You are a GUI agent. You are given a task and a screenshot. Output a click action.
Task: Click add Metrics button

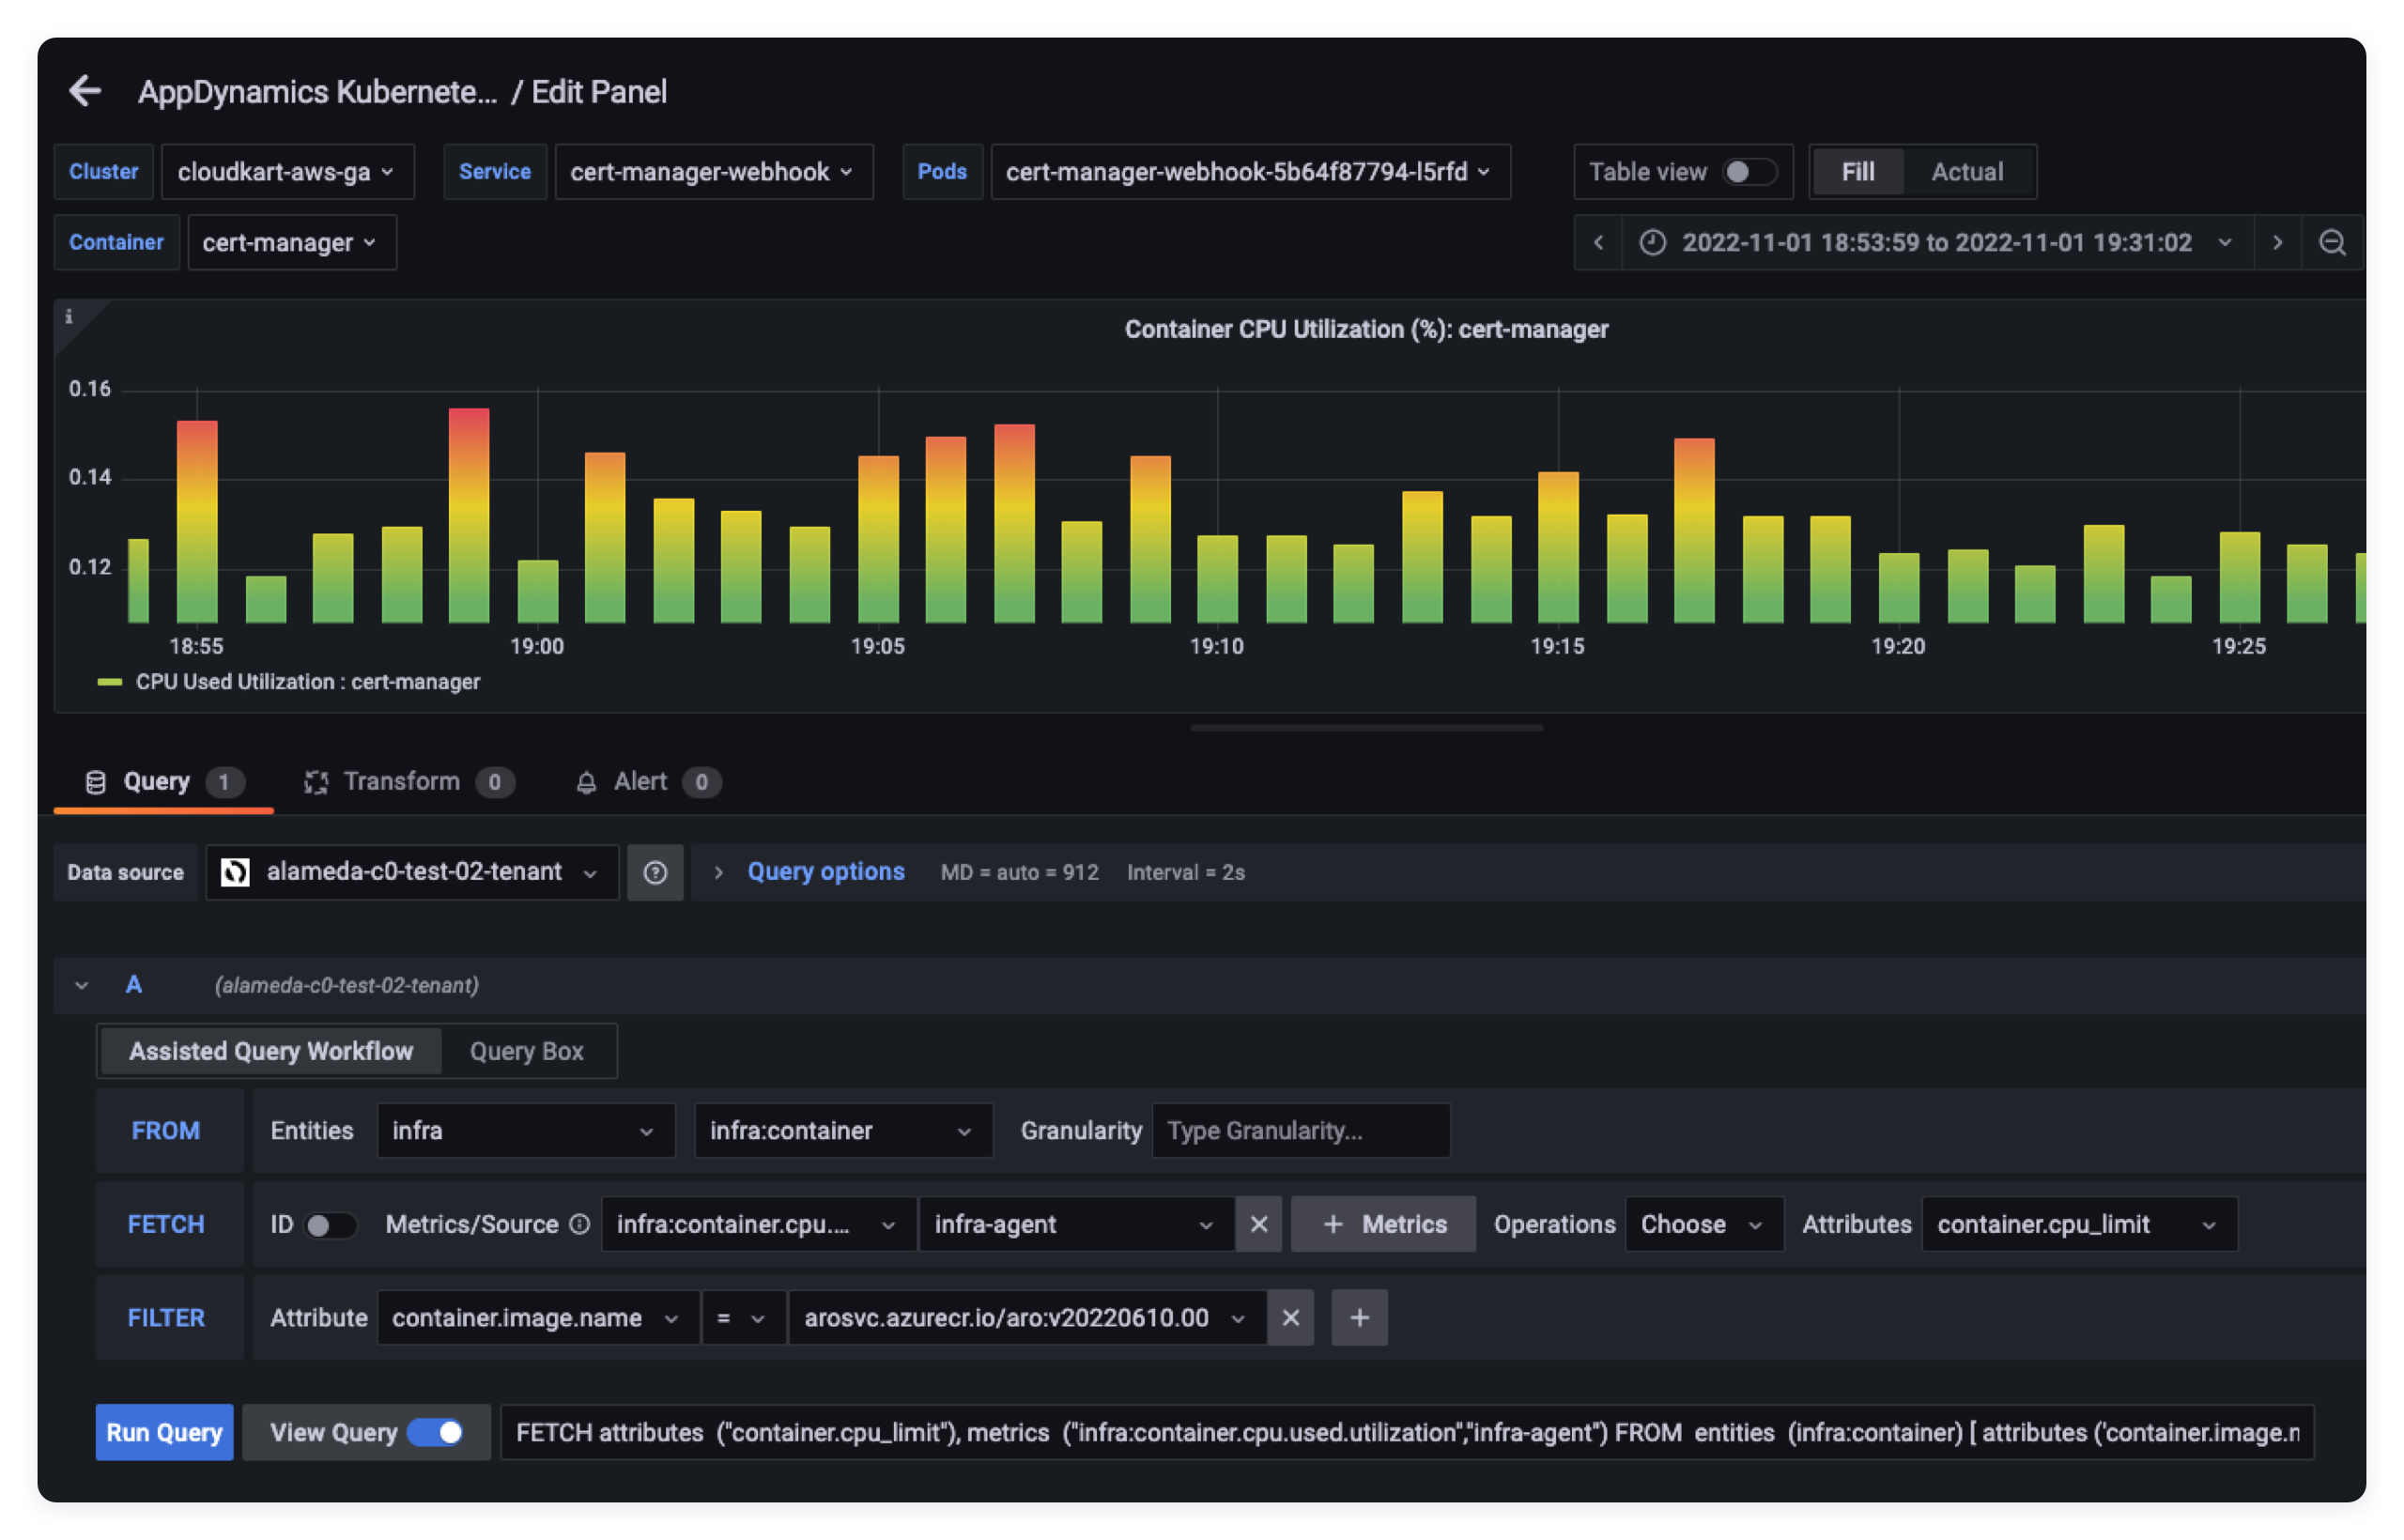tap(1383, 1224)
